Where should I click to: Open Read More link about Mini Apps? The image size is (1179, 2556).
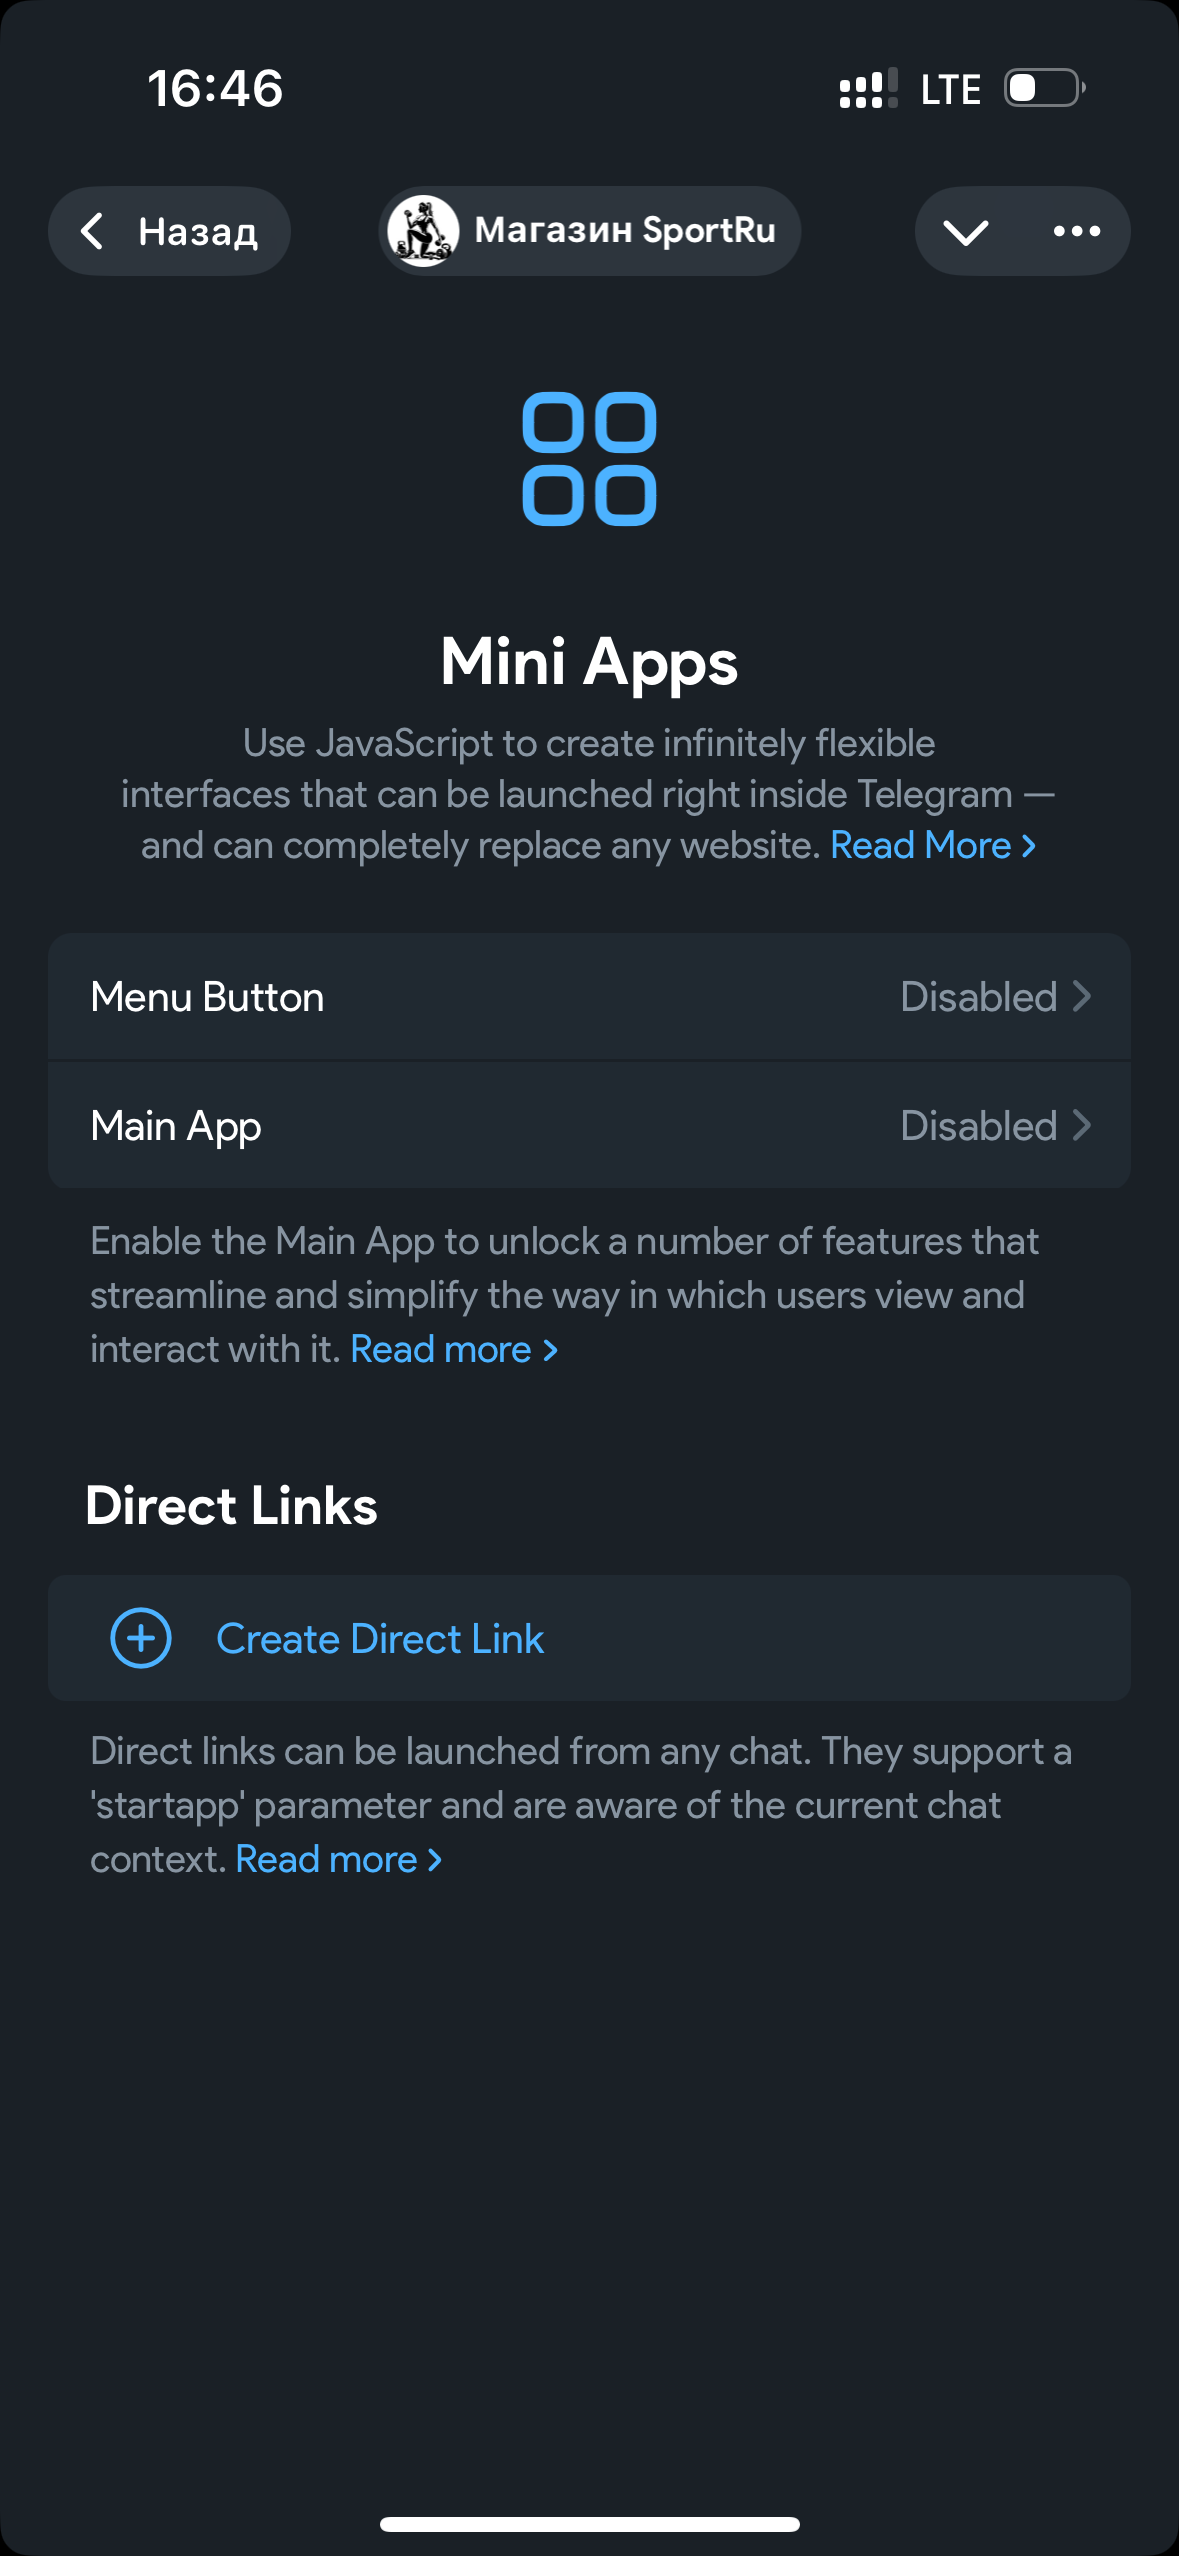pos(932,846)
